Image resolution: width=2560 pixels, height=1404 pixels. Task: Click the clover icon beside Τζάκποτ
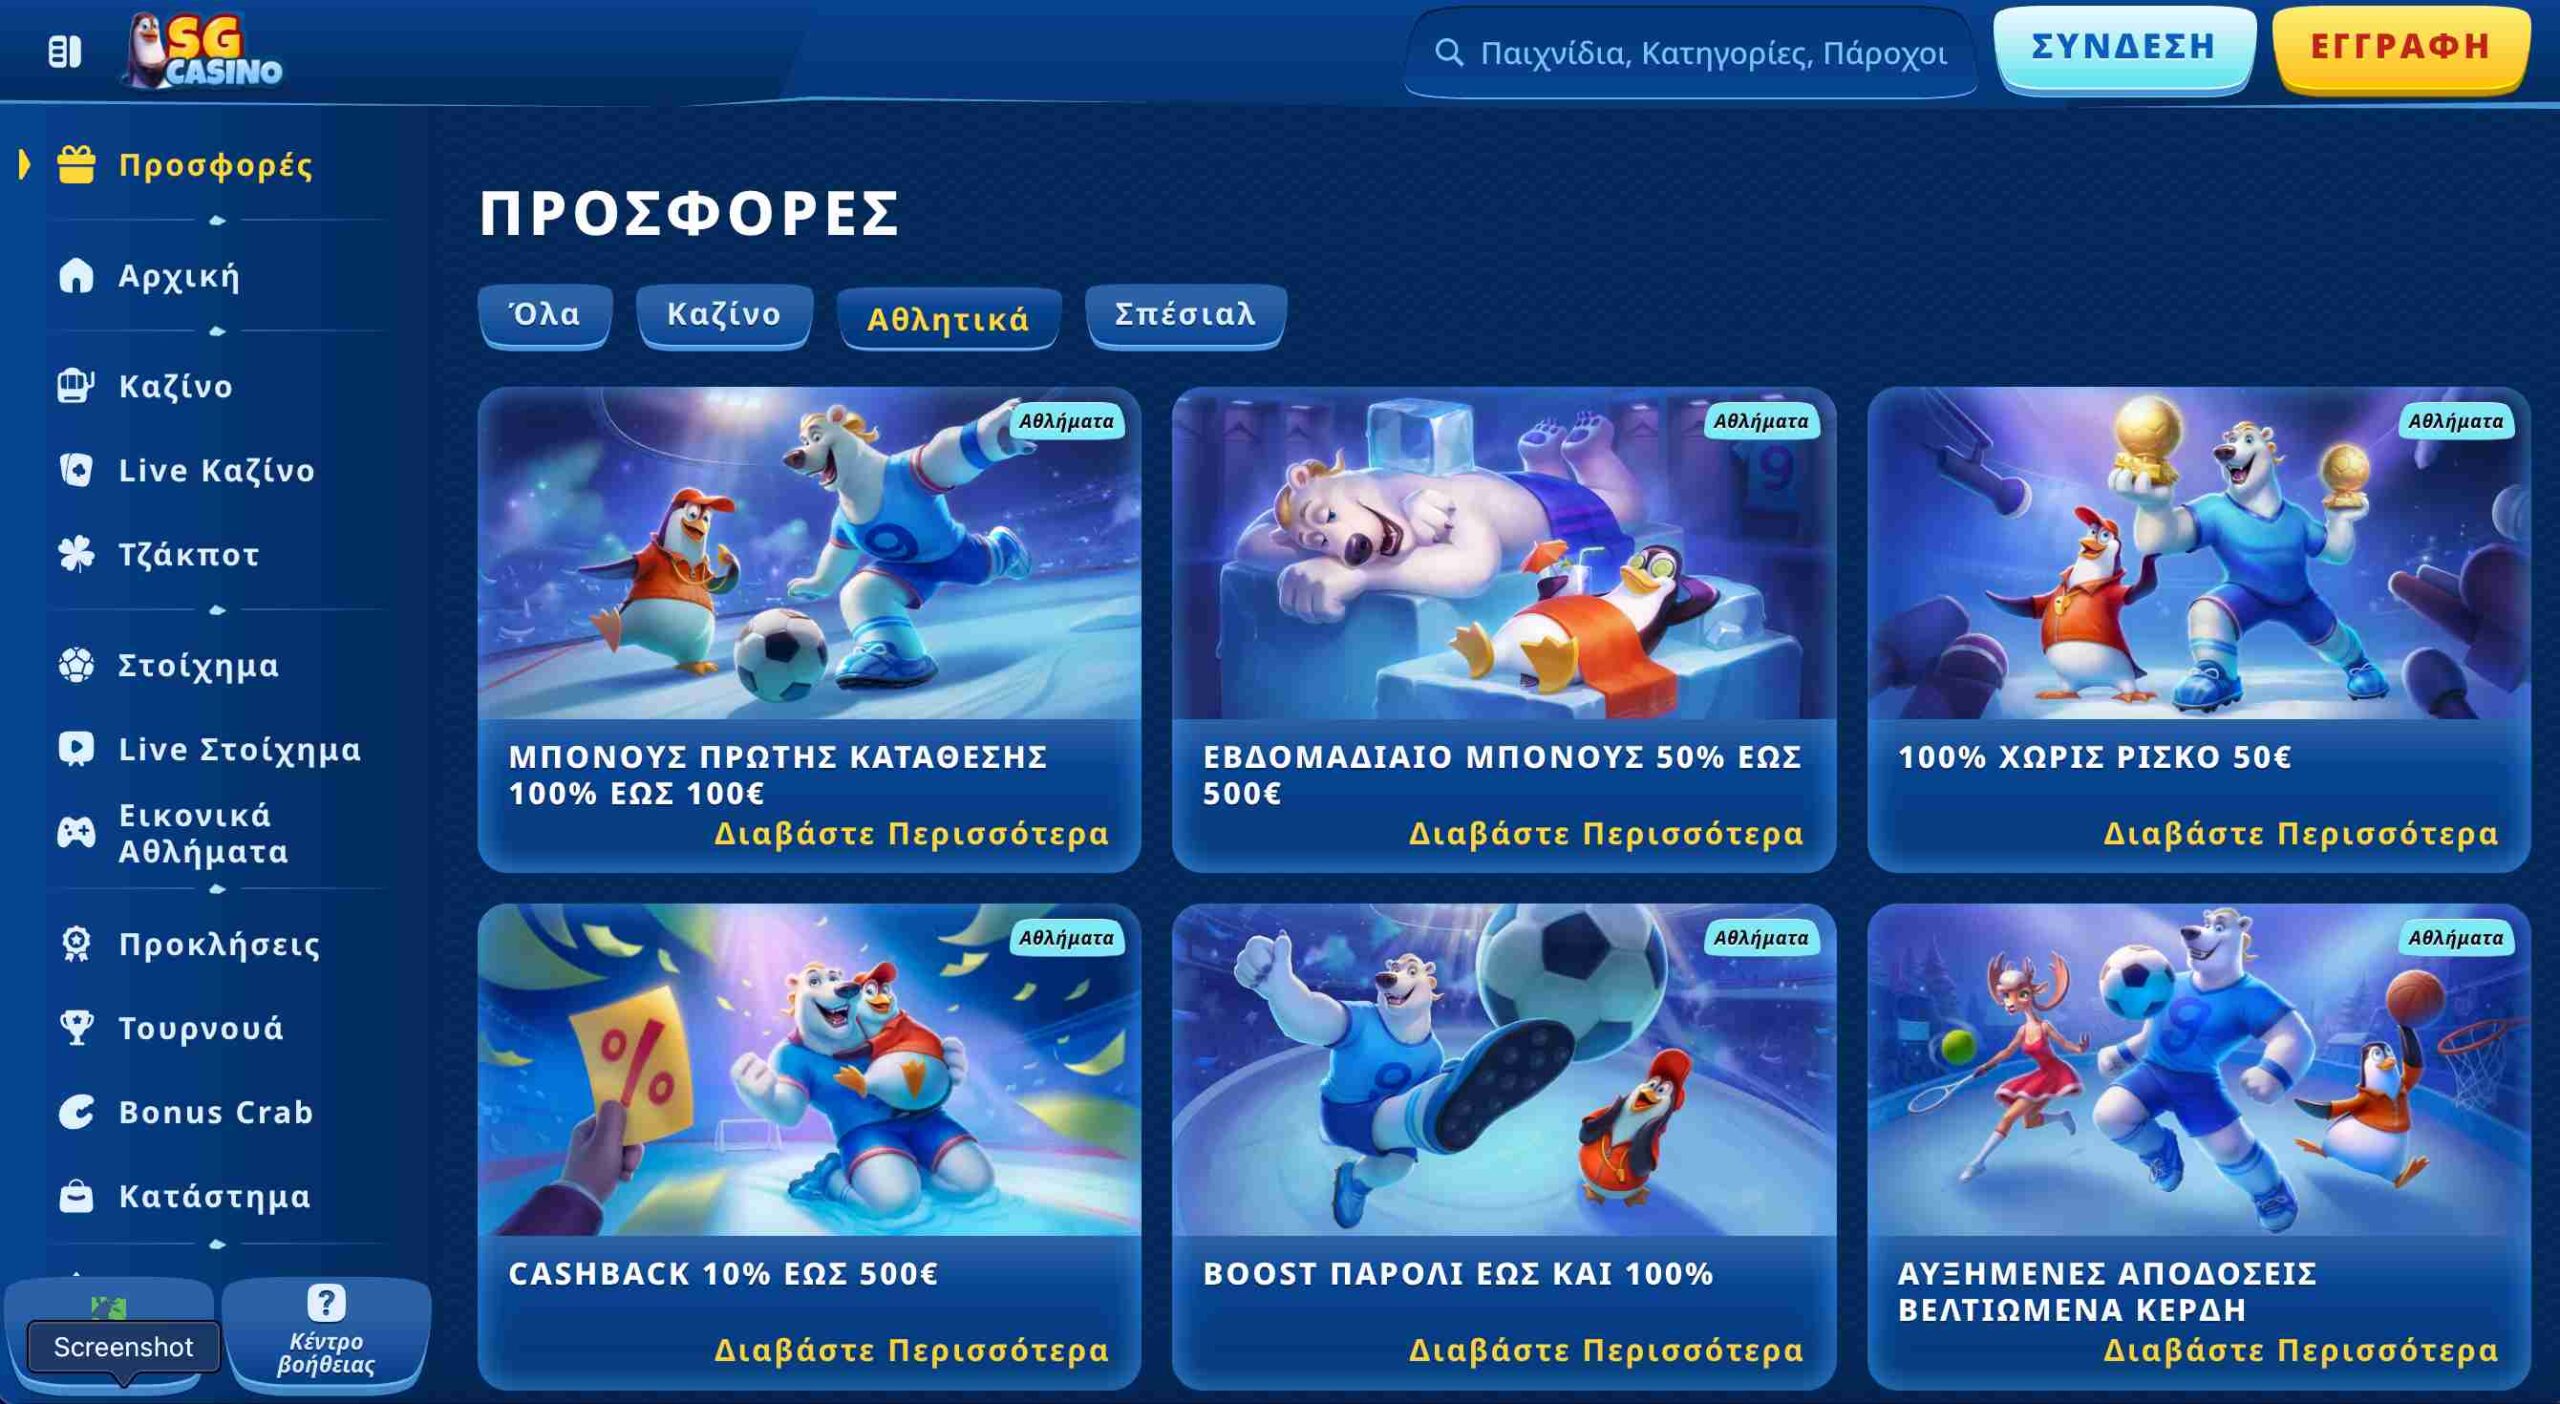[x=76, y=554]
